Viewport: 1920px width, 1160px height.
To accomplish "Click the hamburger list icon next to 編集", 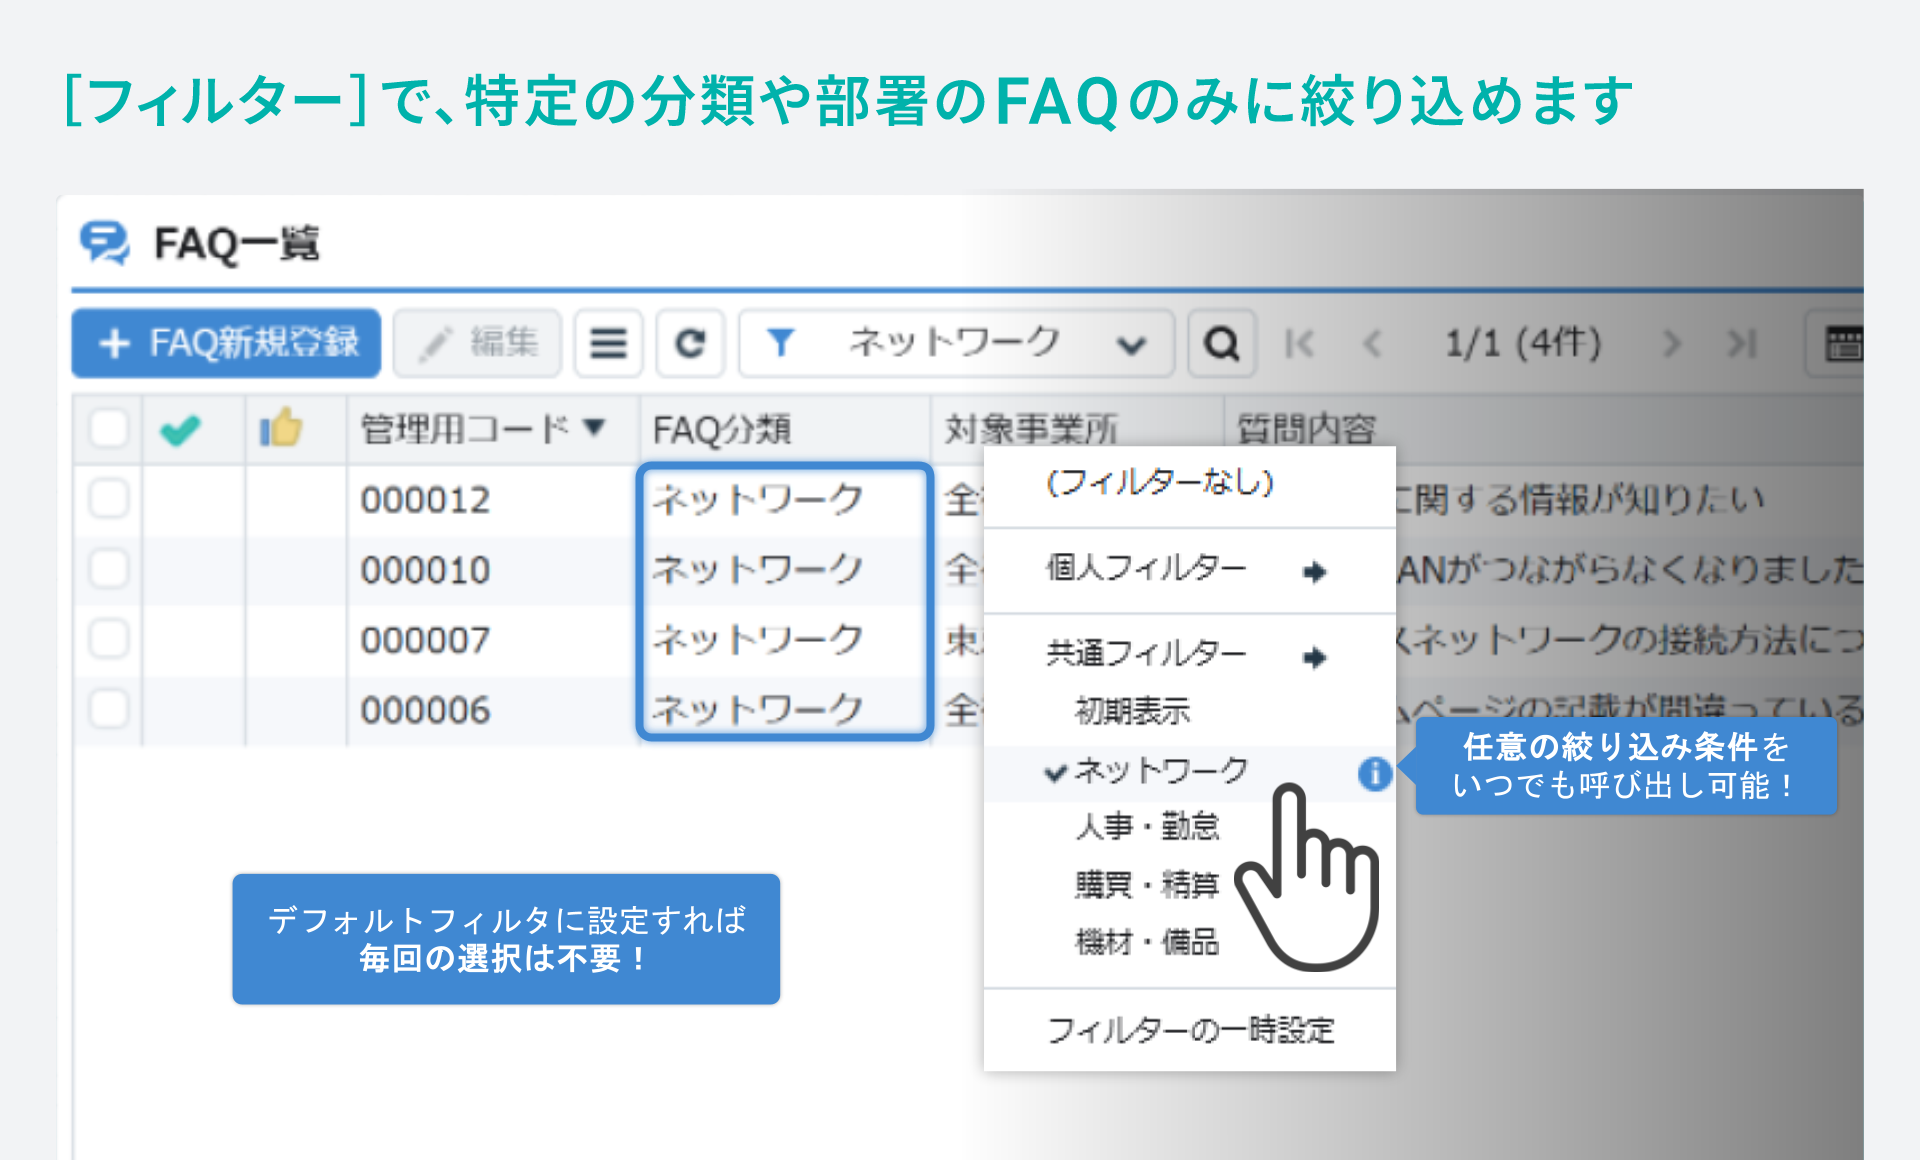I will (608, 343).
